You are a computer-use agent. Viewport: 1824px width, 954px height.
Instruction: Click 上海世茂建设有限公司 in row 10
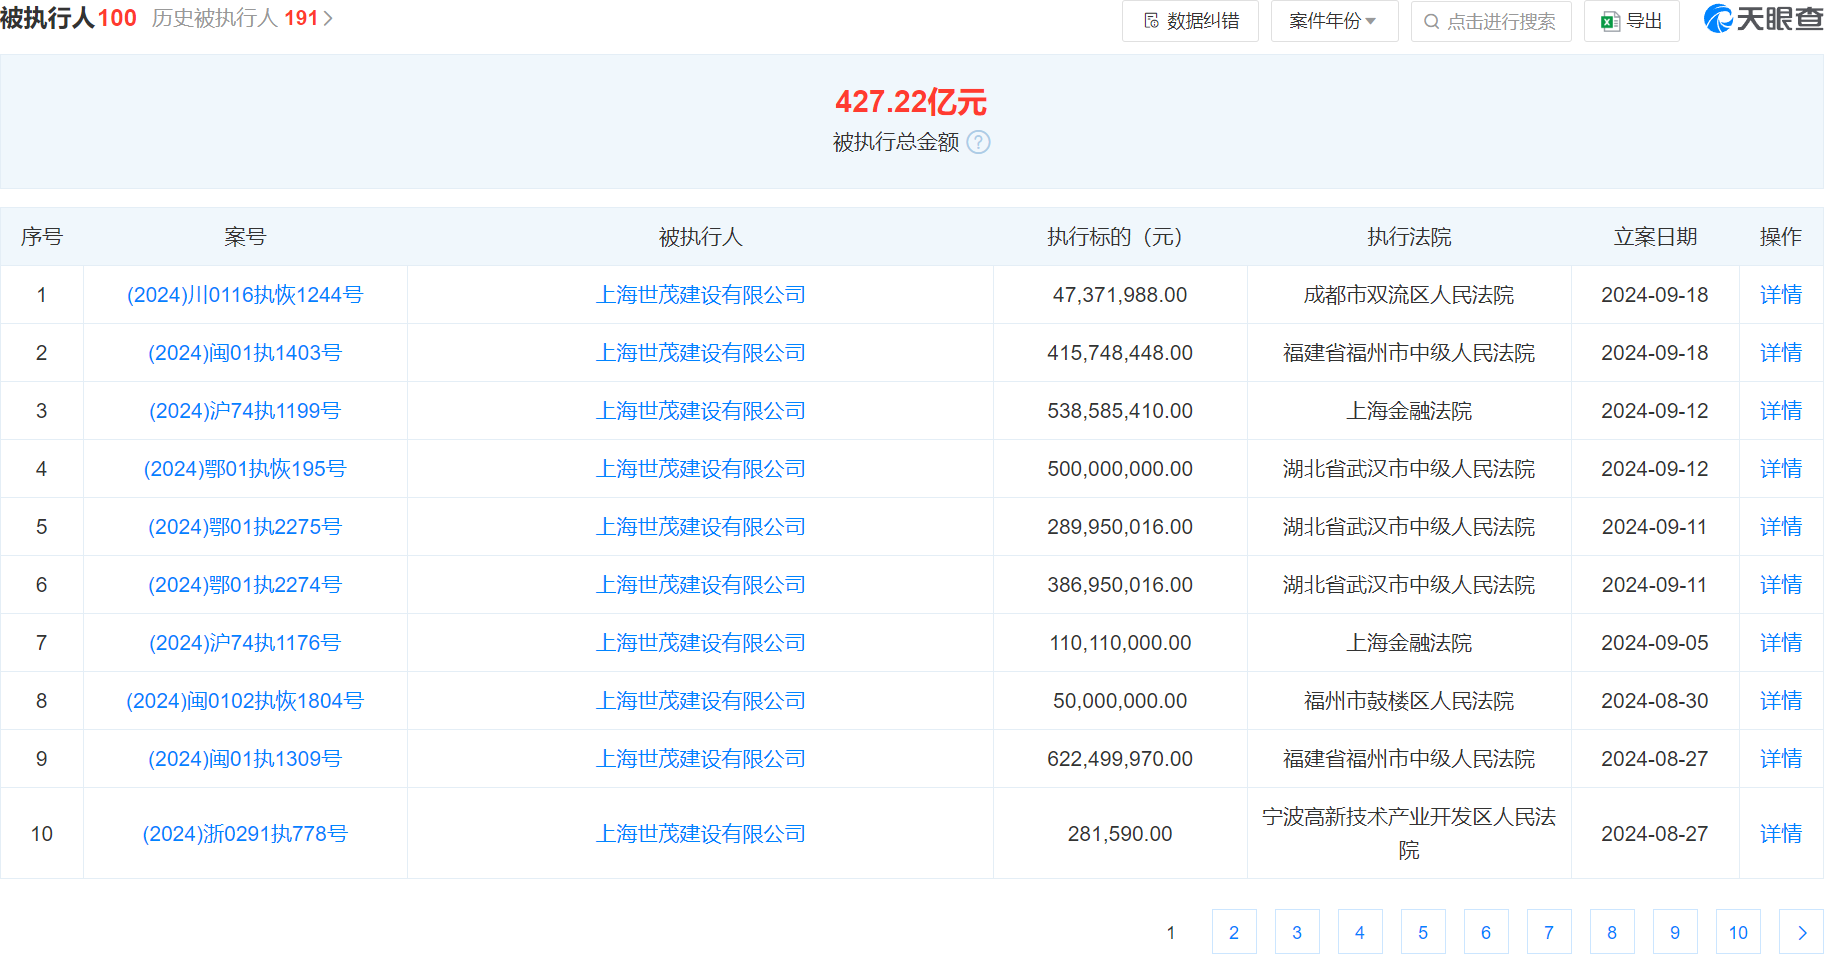pyautogui.click(x=700, y=834)
